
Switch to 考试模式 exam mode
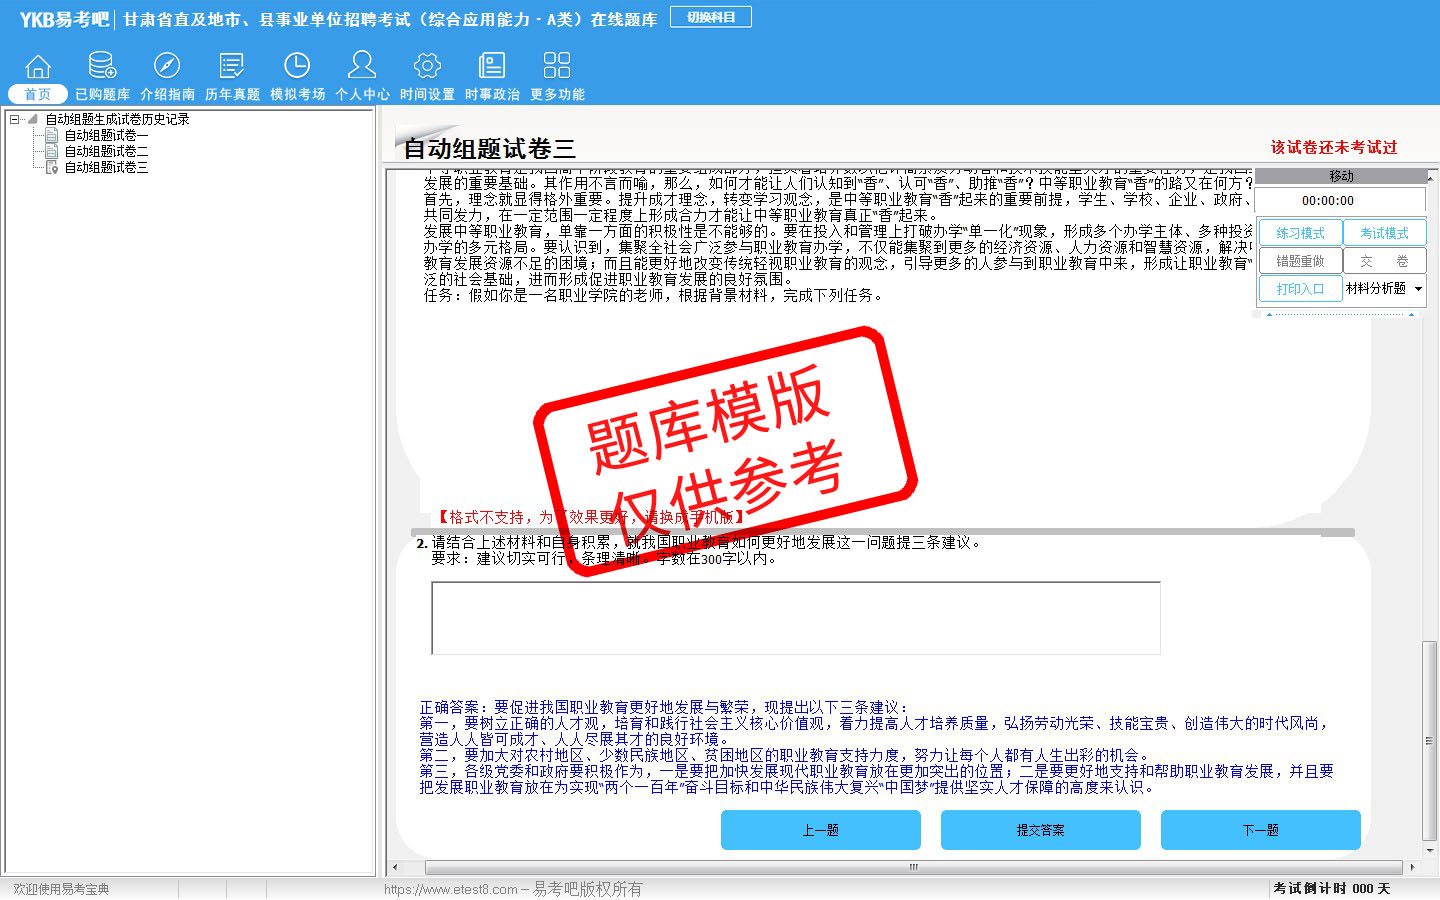[x=1384, y=233]
